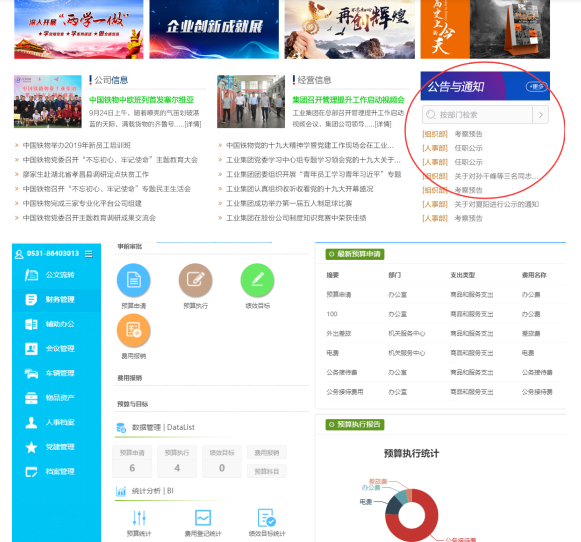Click the 更多 button in 公告与通知
This screenshot has width=581, height=542.
(x=536, y=87)
